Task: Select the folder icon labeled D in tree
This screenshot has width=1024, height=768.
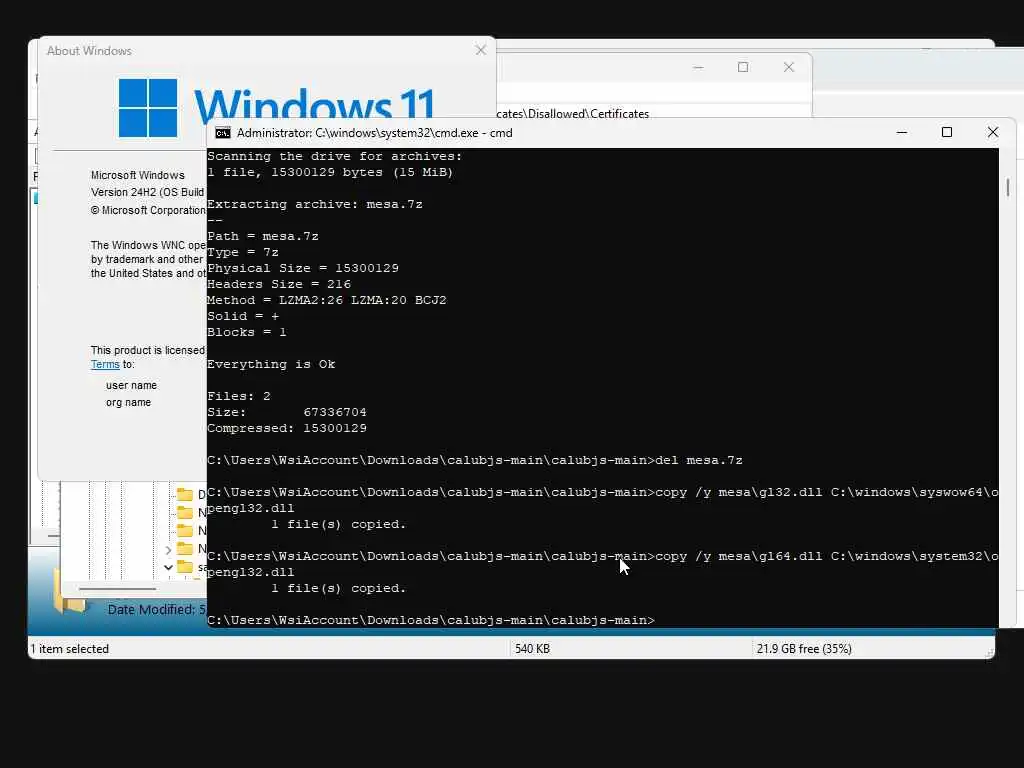Action: [x=185, y=494]
